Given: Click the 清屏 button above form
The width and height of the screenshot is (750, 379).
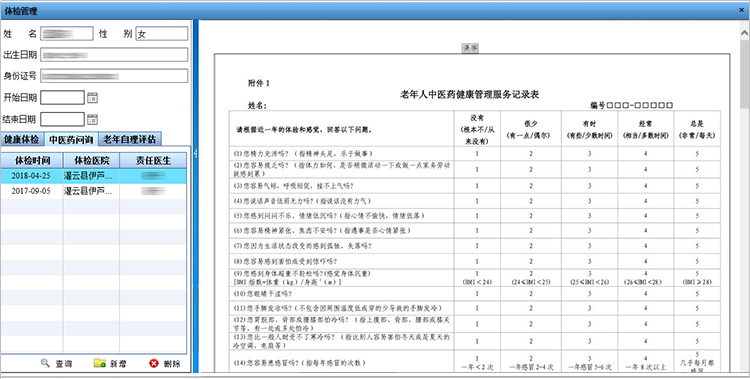Looking at the screenshot, I should (470, 48).
